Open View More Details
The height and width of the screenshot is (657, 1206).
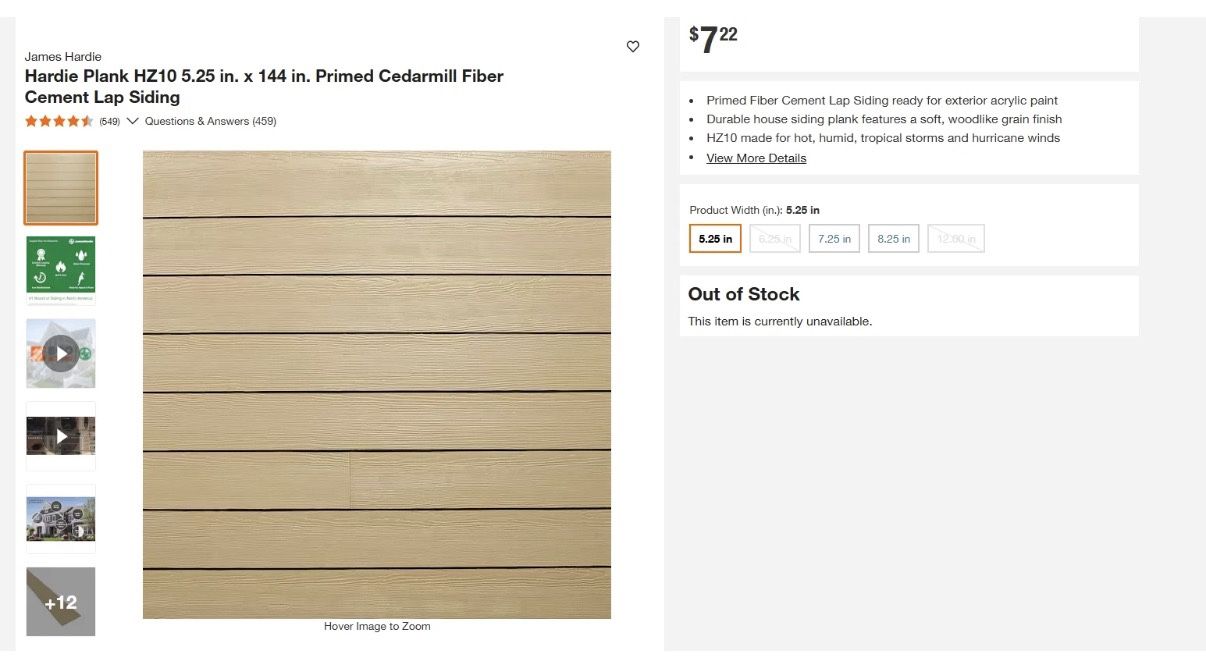(756, 157)
